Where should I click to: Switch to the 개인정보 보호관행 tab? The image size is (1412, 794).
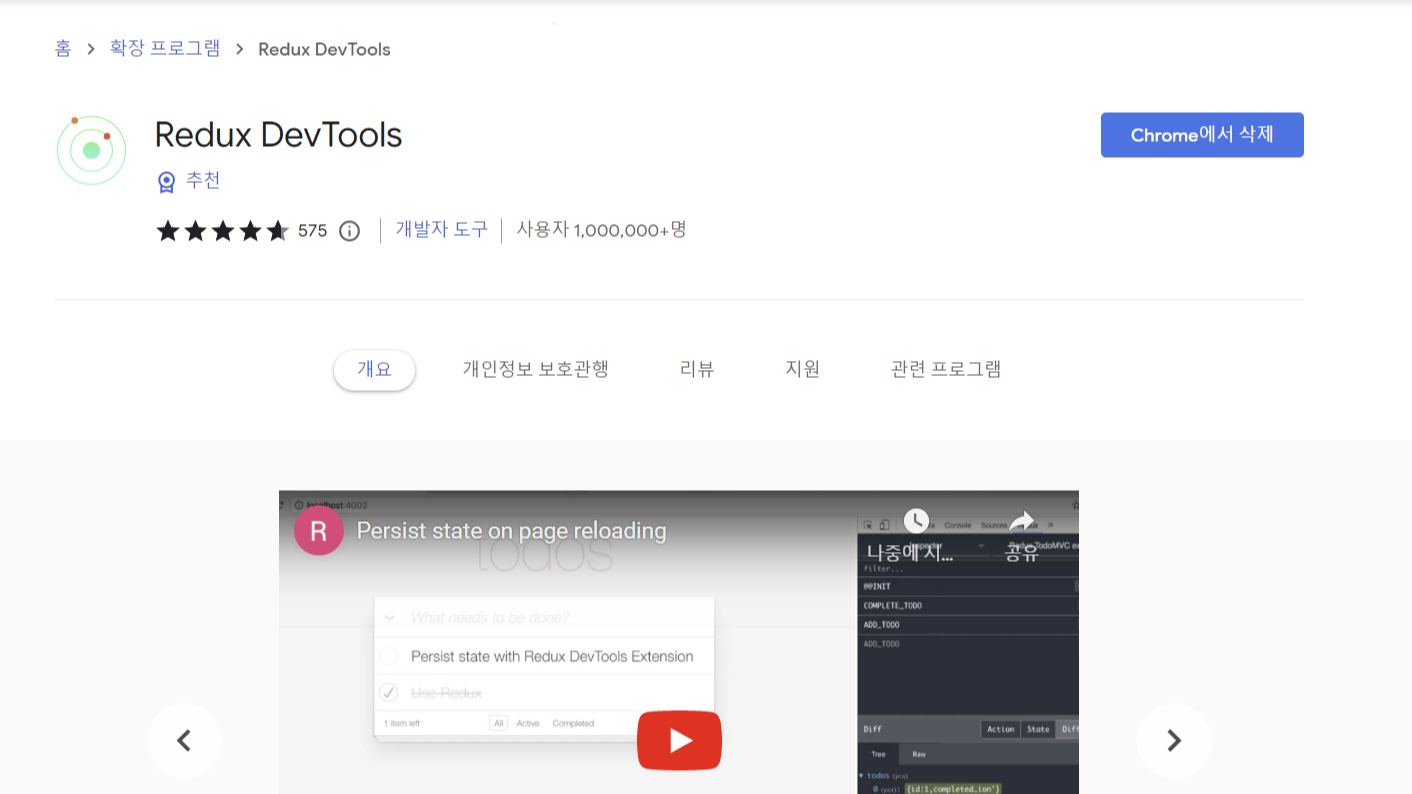tap(535, 369)
